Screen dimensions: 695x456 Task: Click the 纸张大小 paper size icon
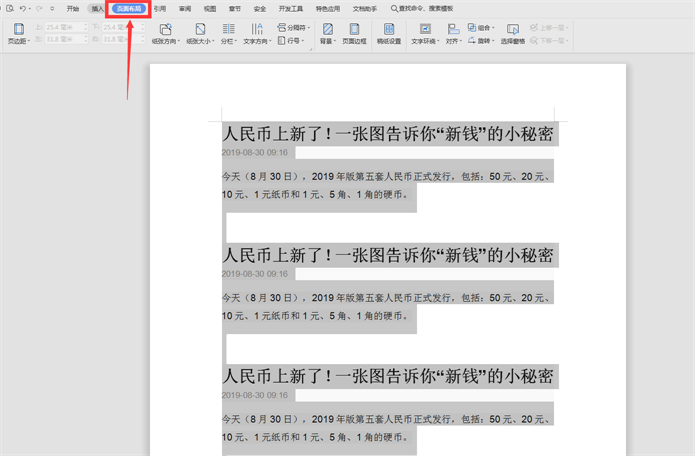(200, 30)
